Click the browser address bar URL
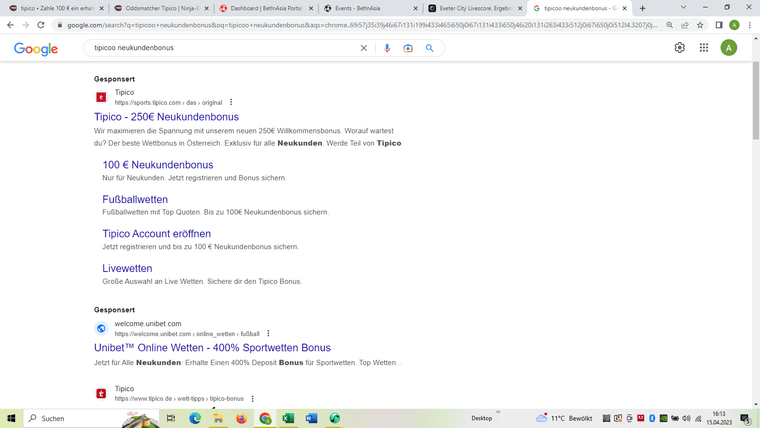The width and height of the screenshot is (760, 428). [x=361, y=25]
